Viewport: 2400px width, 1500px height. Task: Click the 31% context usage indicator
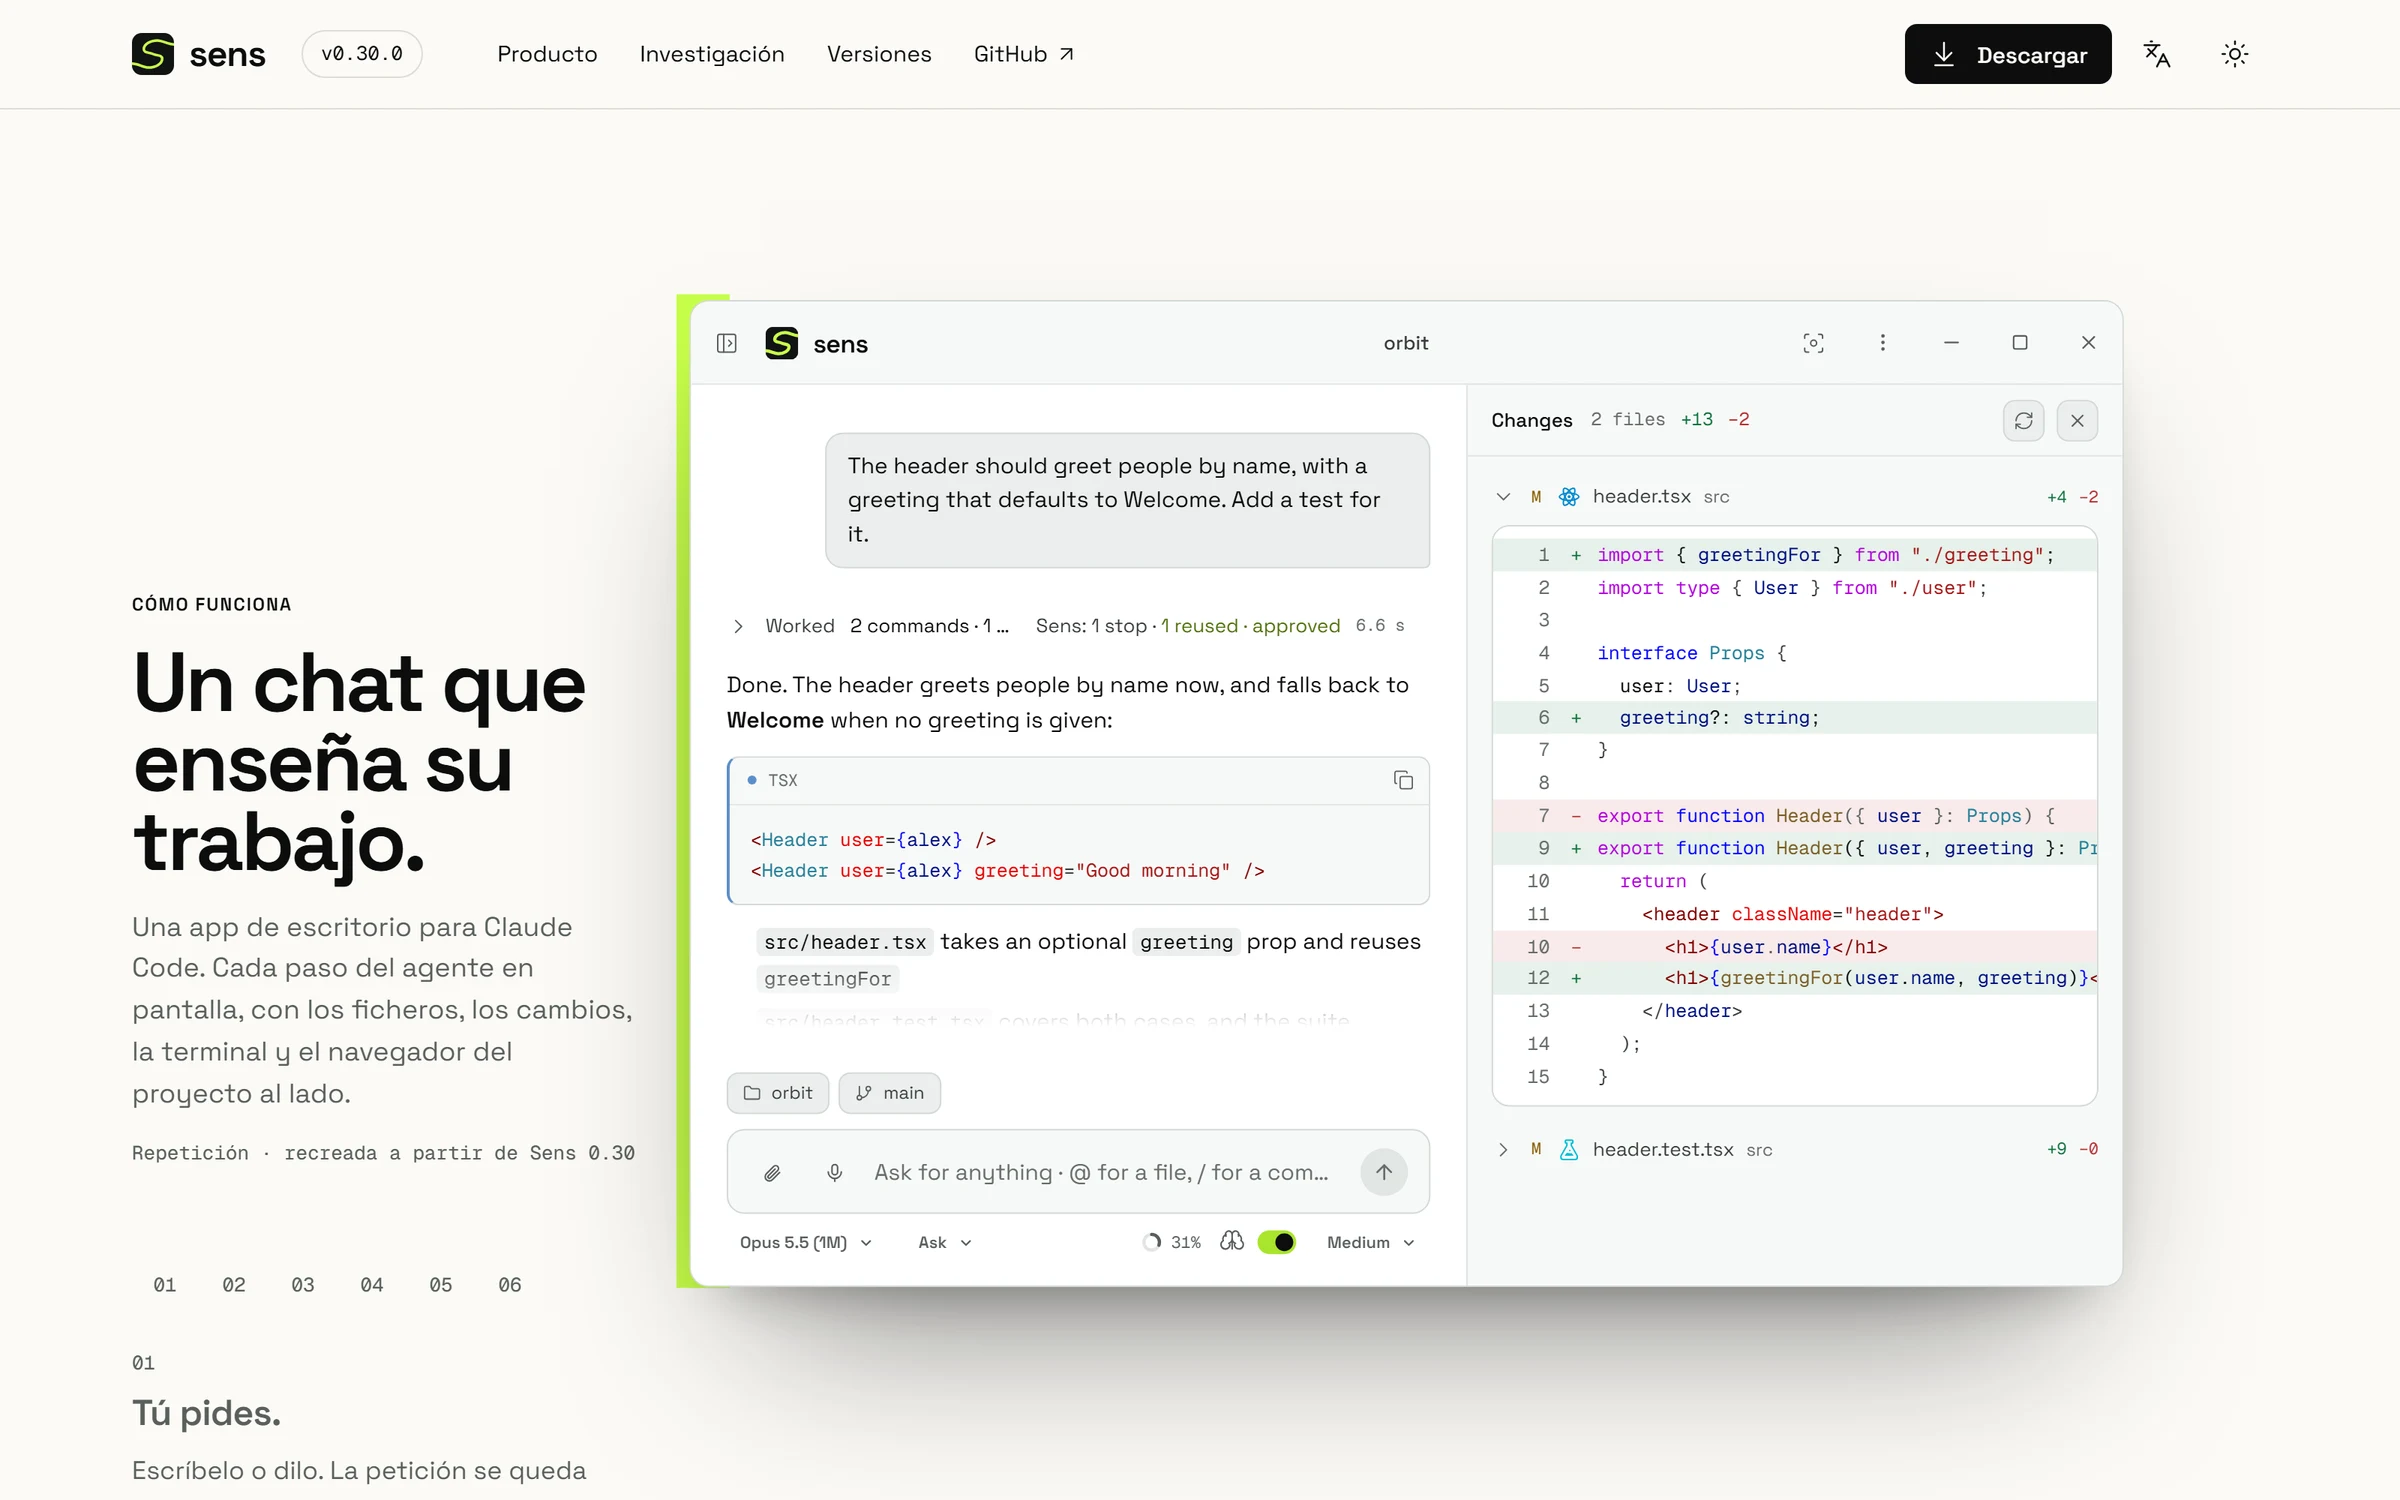(1172, 1243)
